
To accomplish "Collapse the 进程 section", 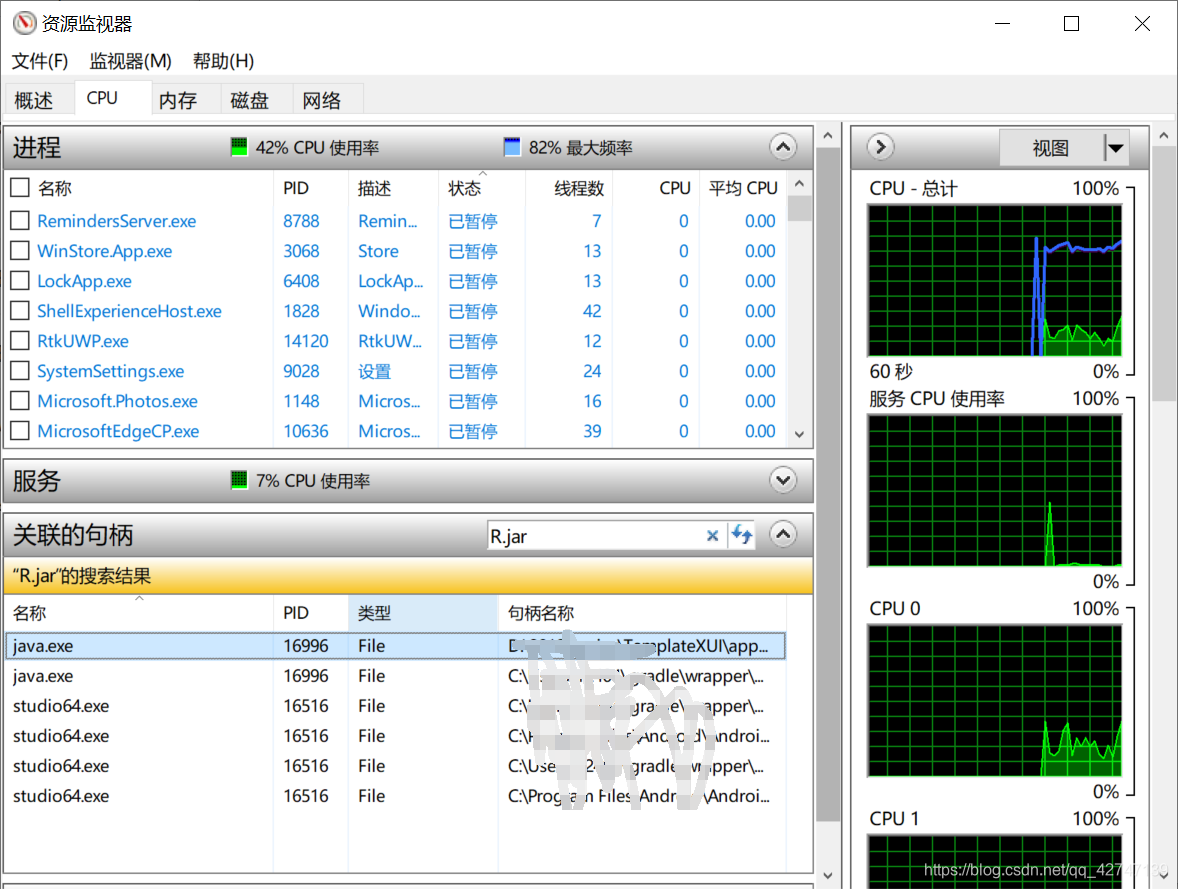I will point(783,147).
